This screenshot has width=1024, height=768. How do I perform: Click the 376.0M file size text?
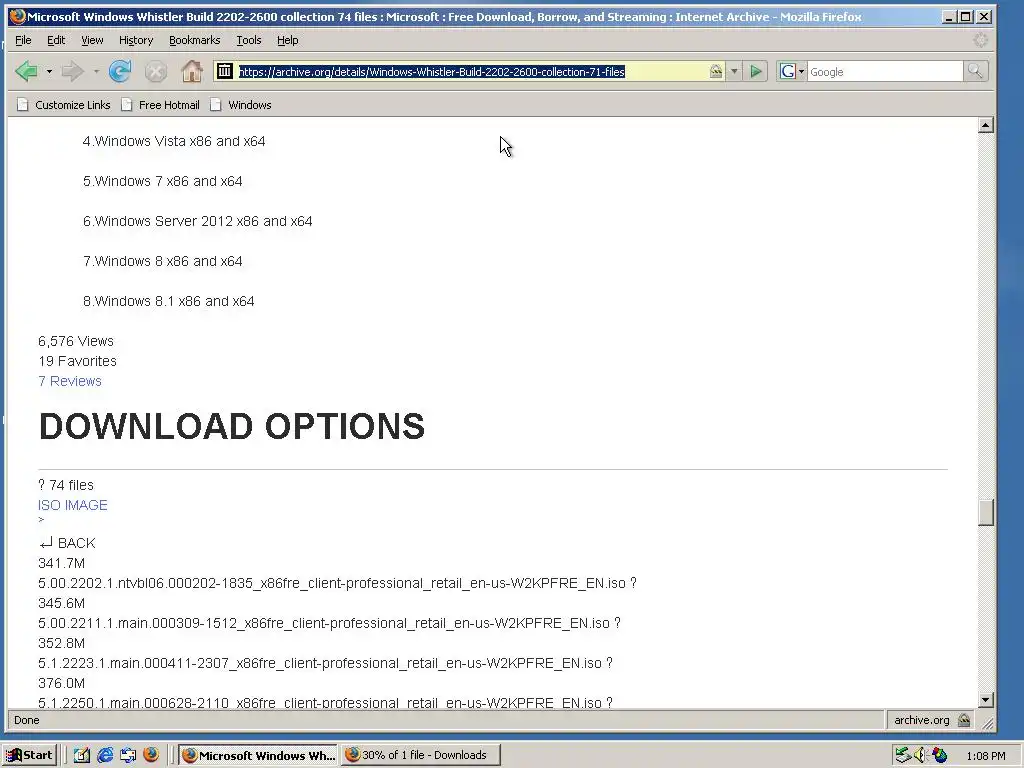pyautogui.click(x=61, y=683)
